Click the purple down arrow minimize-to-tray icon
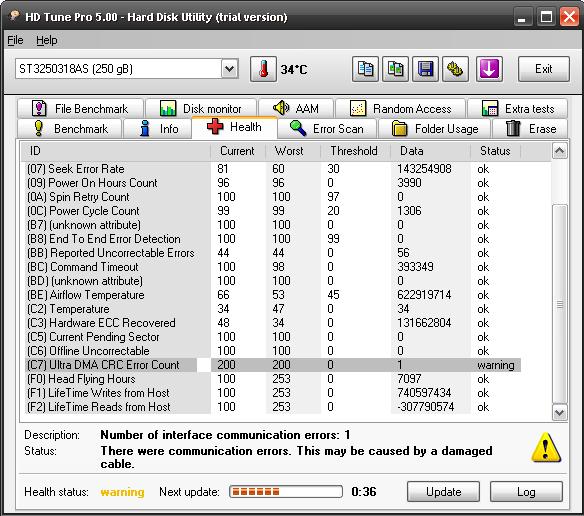 click(x=489, y=69)
